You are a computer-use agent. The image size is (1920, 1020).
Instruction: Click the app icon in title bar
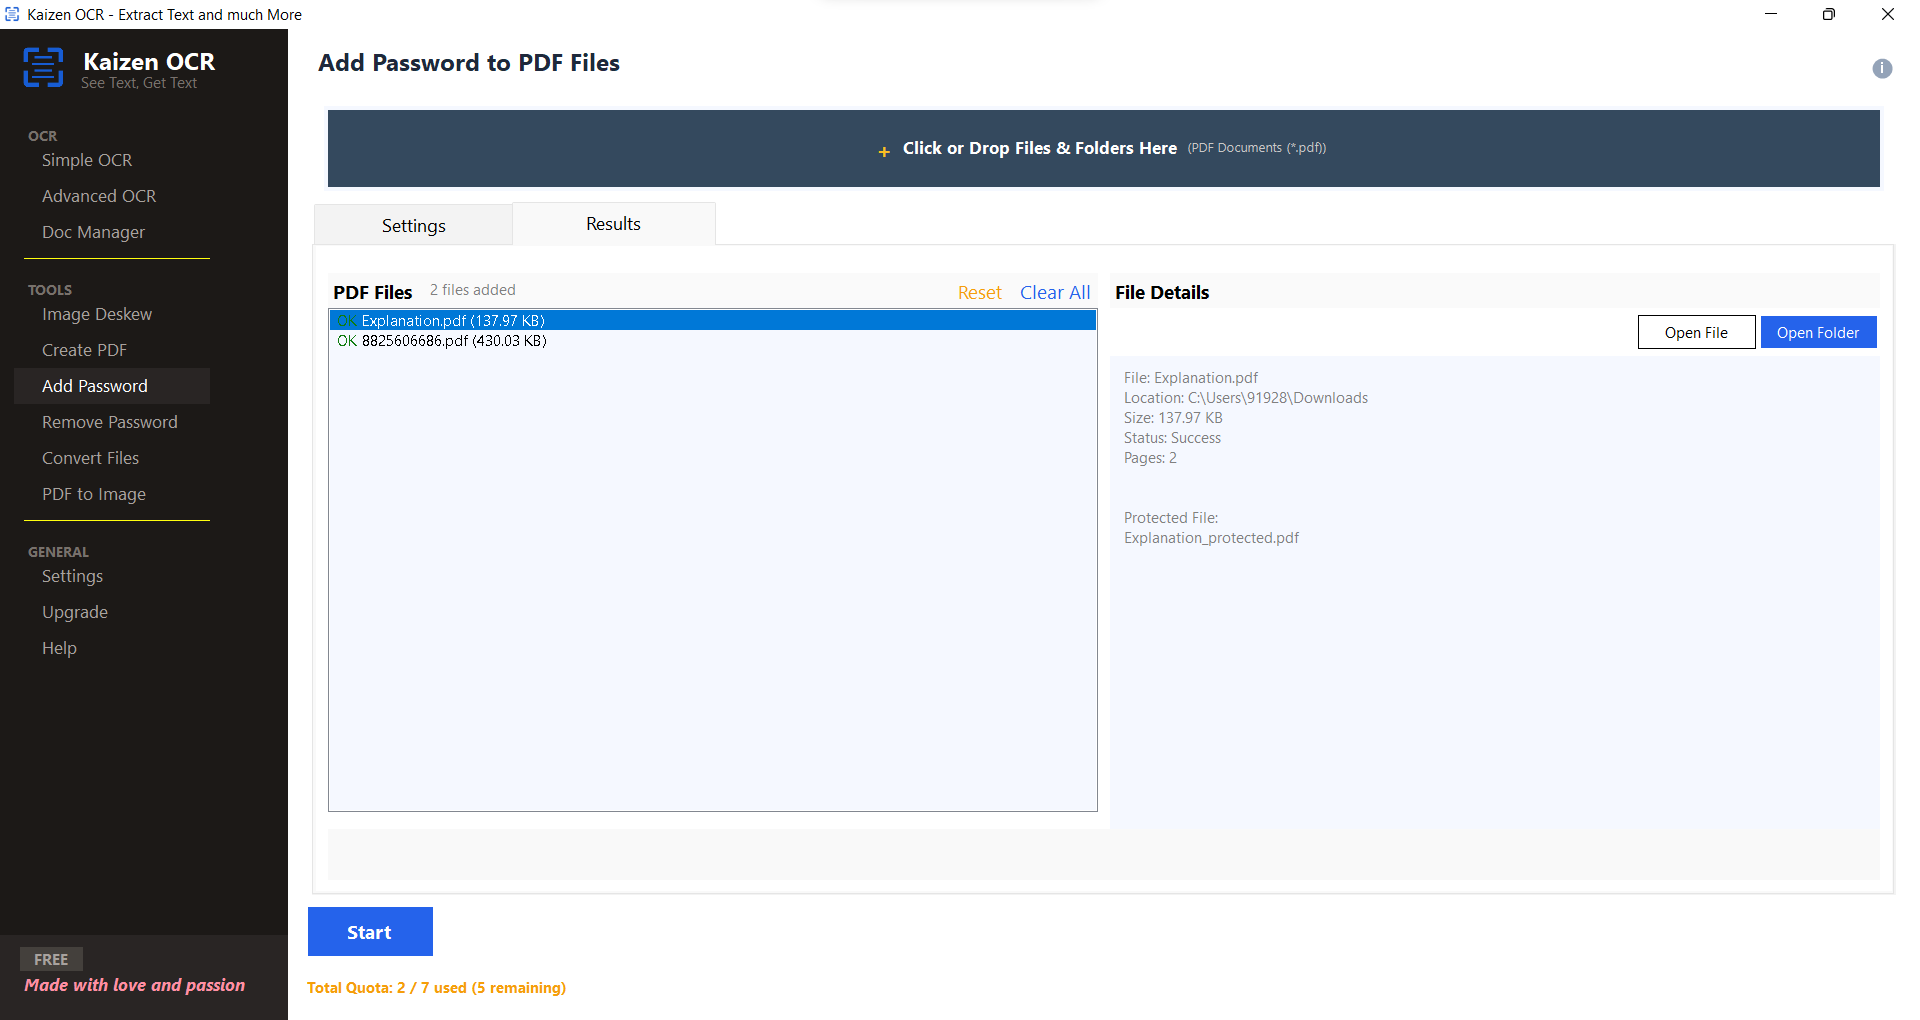(x=11, y=14)
